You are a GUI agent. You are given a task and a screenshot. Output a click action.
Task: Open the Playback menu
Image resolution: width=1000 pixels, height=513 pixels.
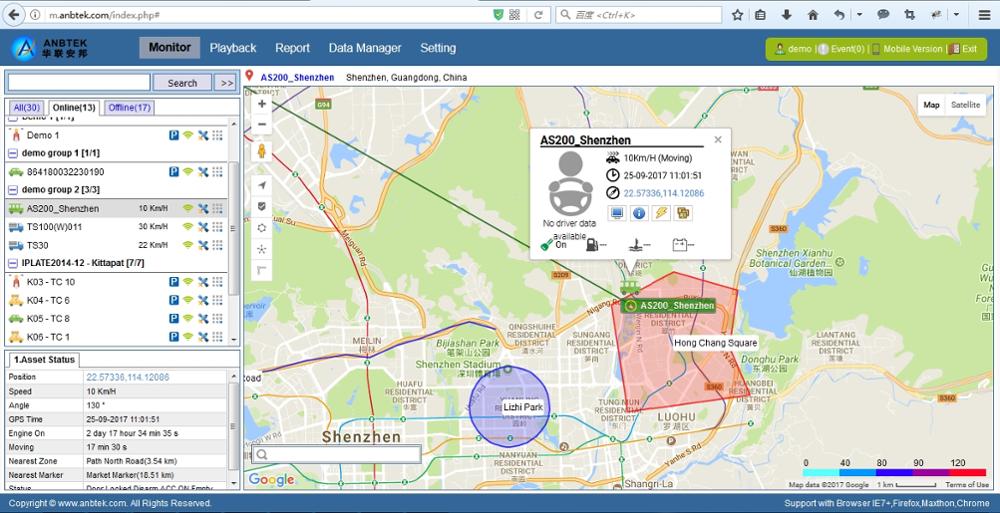[x=233, y=48]
